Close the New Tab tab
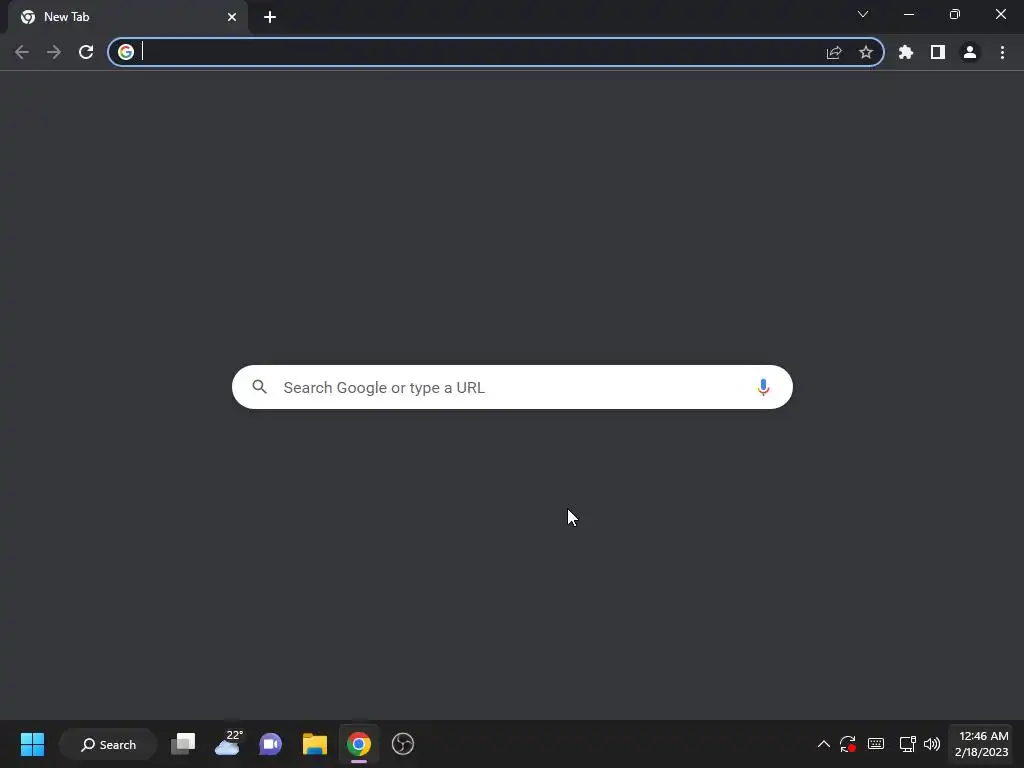 (x=232, y=17)
